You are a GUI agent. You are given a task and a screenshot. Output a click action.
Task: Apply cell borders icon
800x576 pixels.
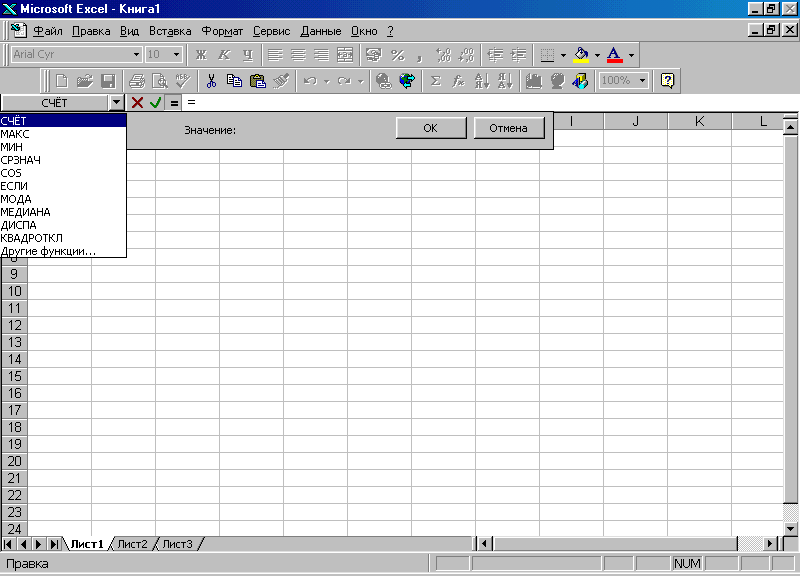[x=547, y=55]
